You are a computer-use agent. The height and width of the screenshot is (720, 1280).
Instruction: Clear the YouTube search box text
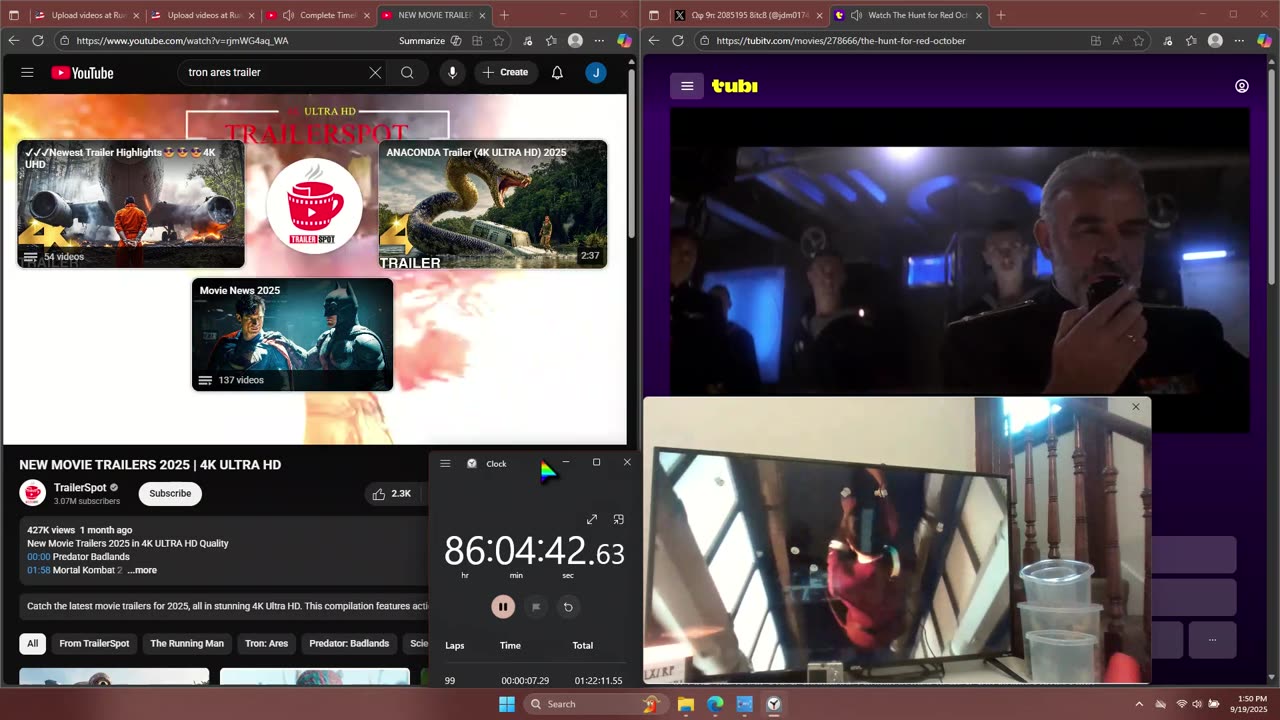tap(375, 72)
